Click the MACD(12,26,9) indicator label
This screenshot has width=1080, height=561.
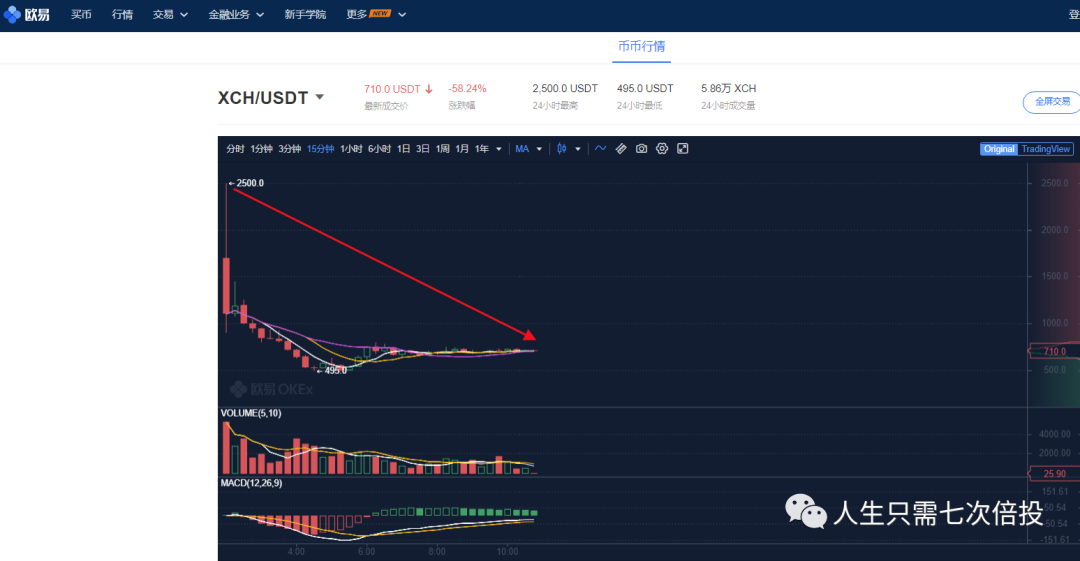click(251, 483)
